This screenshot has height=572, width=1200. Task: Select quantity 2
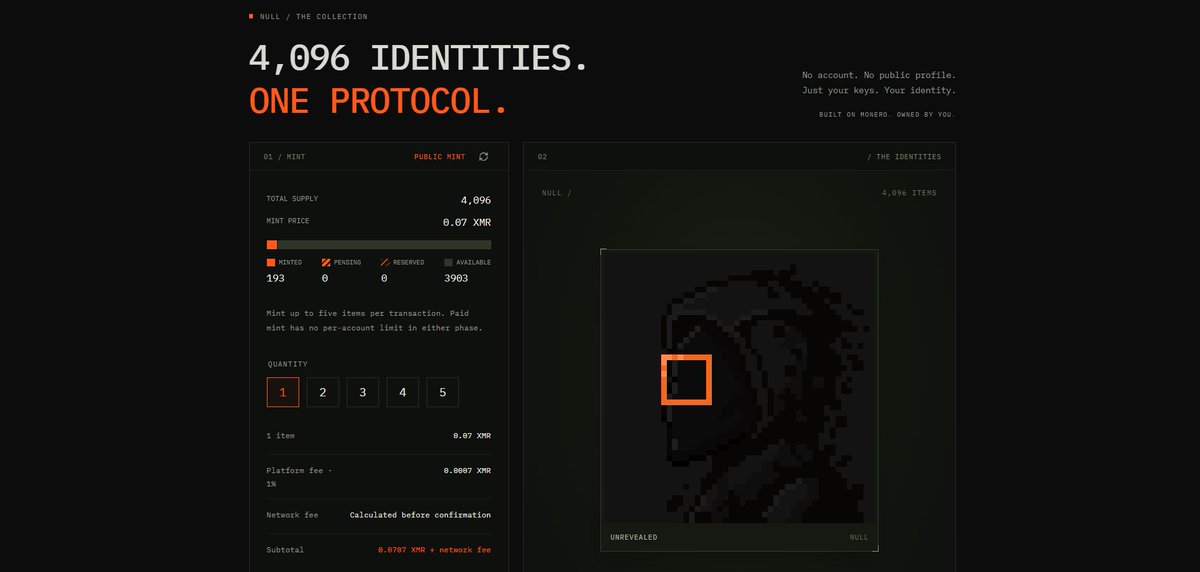coord(323,392)
